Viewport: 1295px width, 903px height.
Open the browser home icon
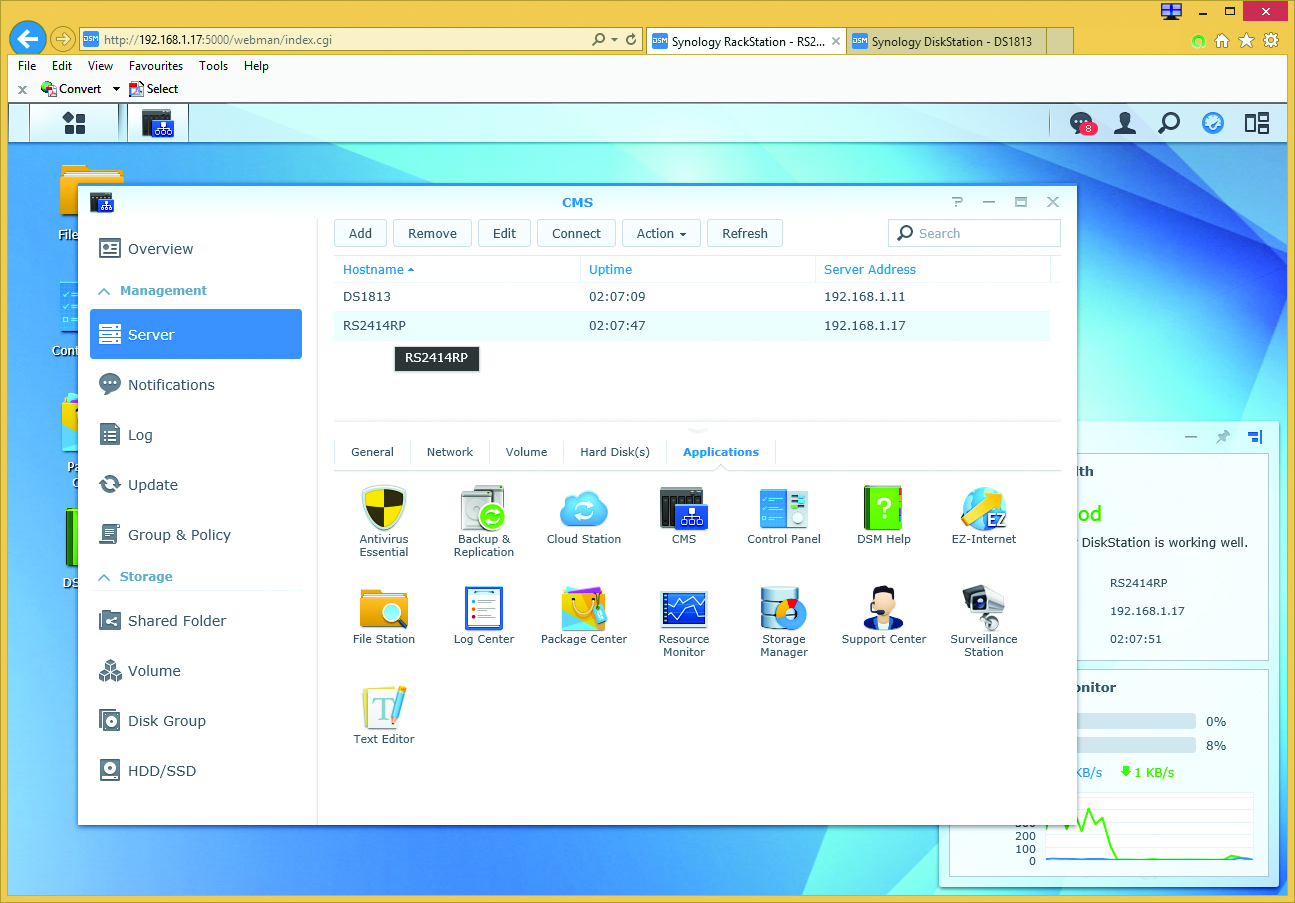tap(1221, 41)
